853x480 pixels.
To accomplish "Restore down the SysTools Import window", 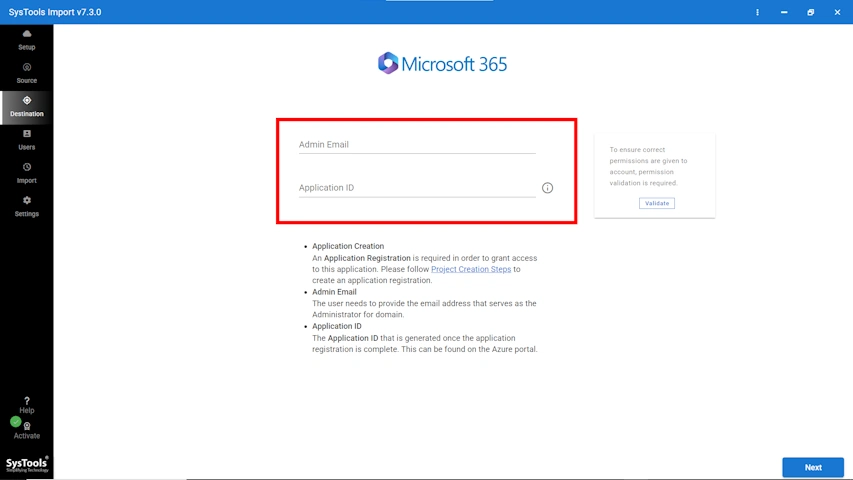I will tap(811, 12).
